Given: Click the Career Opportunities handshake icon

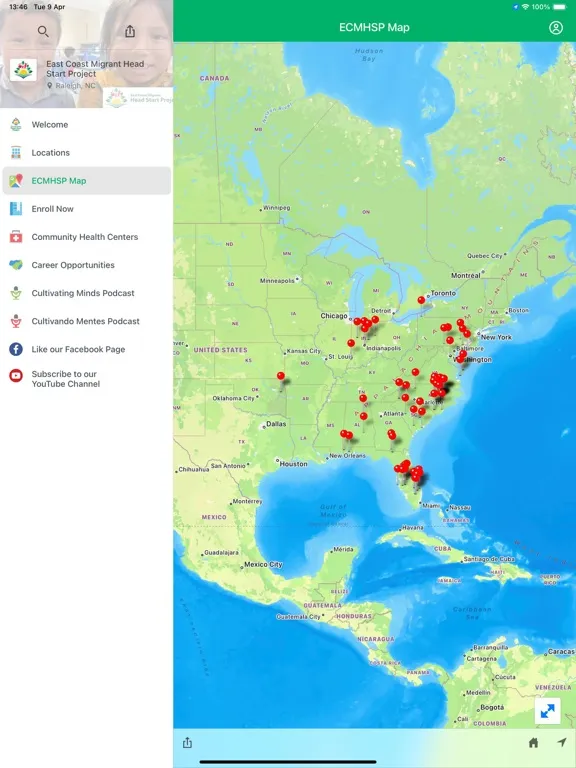Looking at the screenshot, I should 16,265.
